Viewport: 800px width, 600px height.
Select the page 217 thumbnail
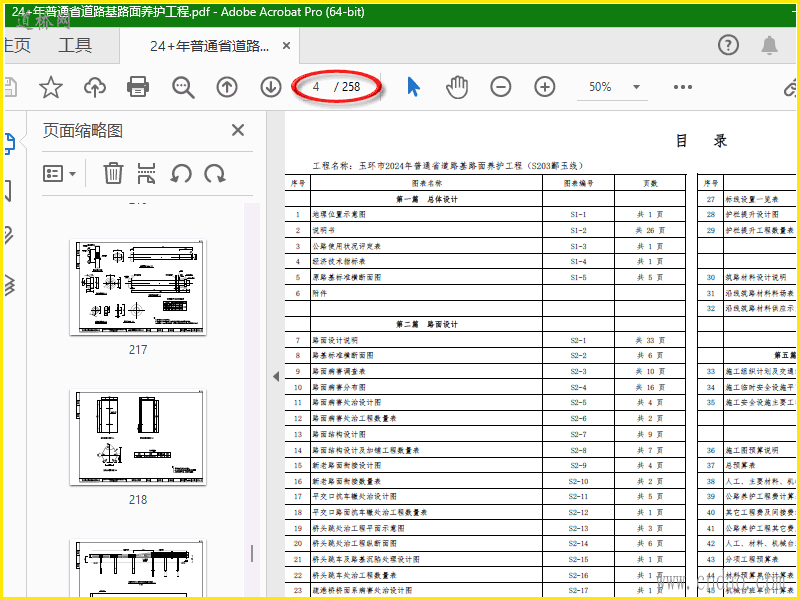138,287
